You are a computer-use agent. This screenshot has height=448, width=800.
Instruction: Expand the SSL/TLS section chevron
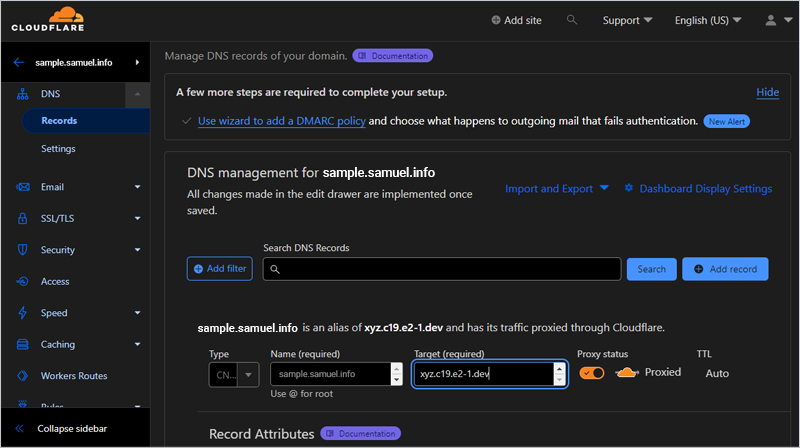137,218
